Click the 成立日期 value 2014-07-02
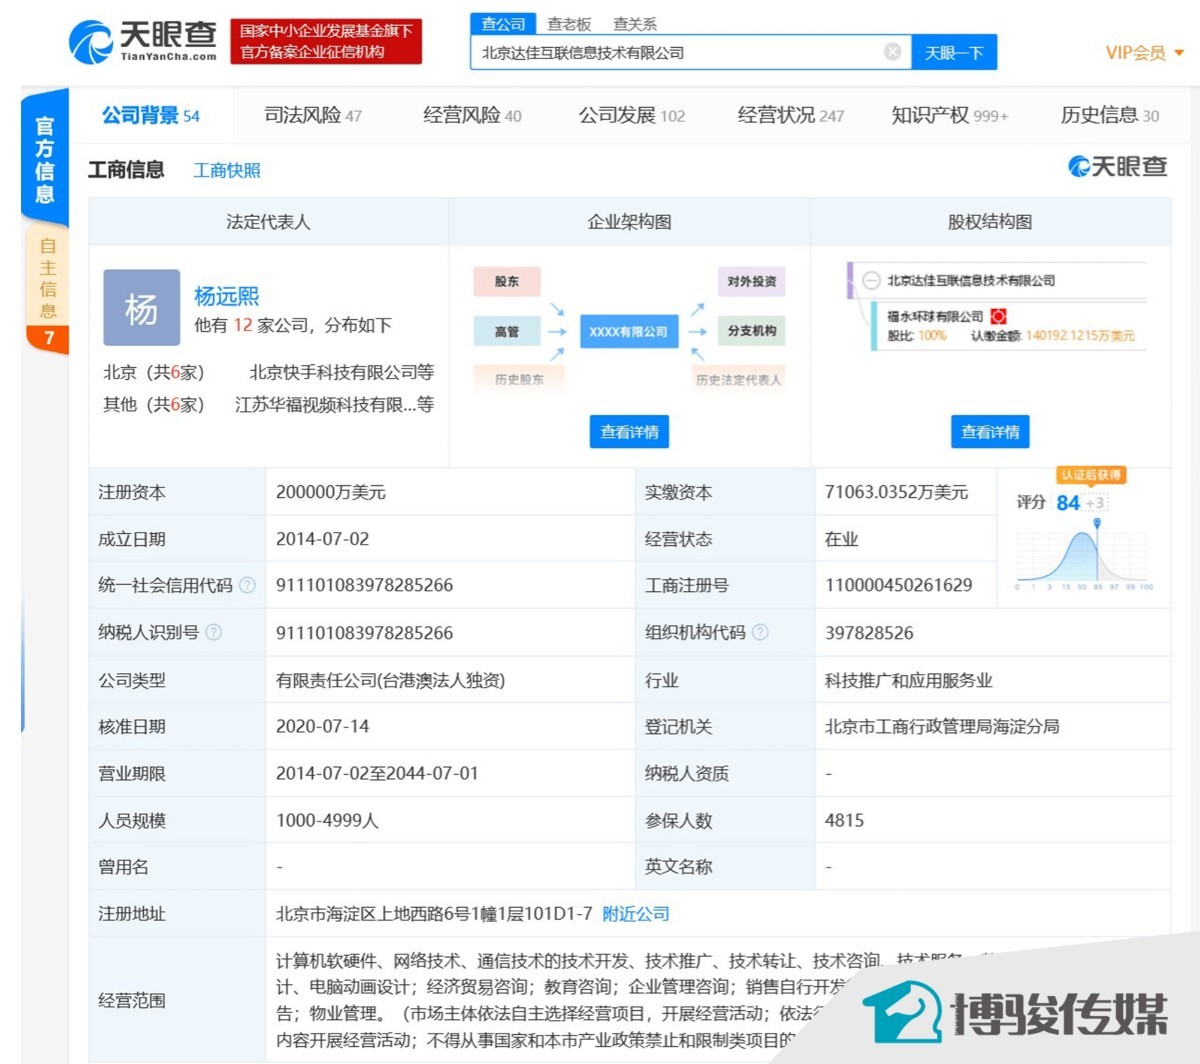Image resolution: width=1200 pixels, height=1064 pixels. (322, 539)
